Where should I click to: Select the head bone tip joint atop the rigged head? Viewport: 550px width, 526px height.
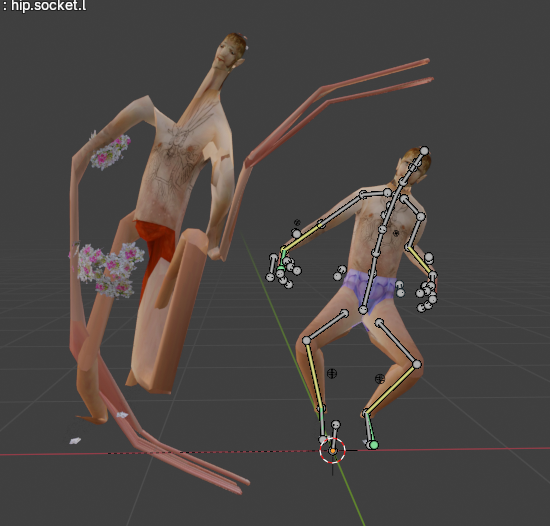[x=424, y=151]
